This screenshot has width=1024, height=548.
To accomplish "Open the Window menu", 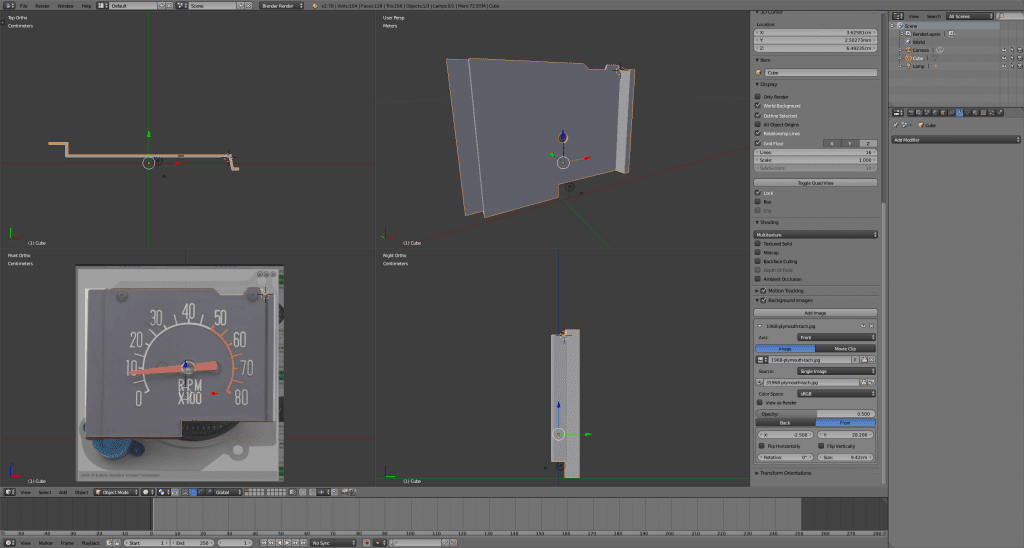I will [65, 5].
